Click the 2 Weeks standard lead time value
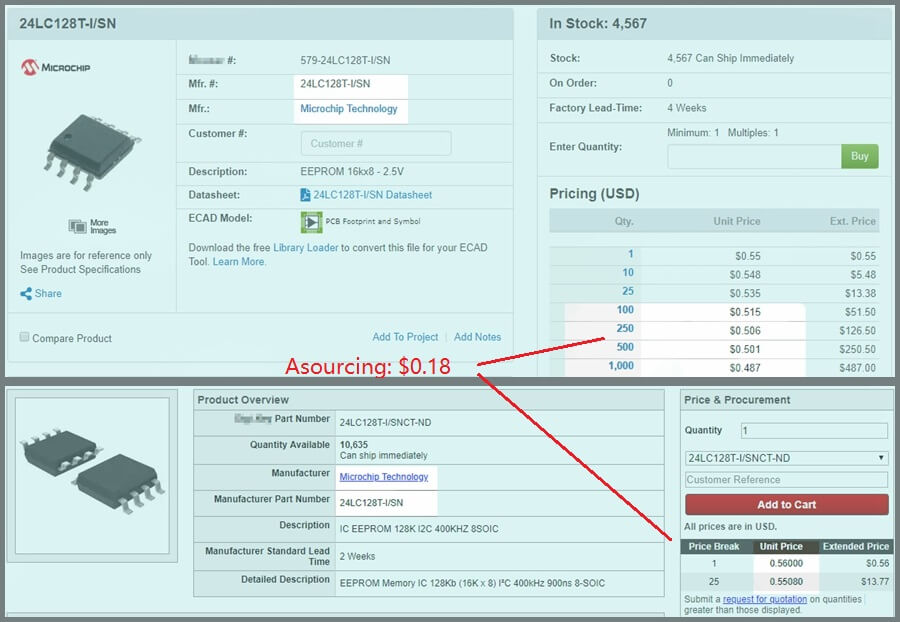 click(357, 556)
